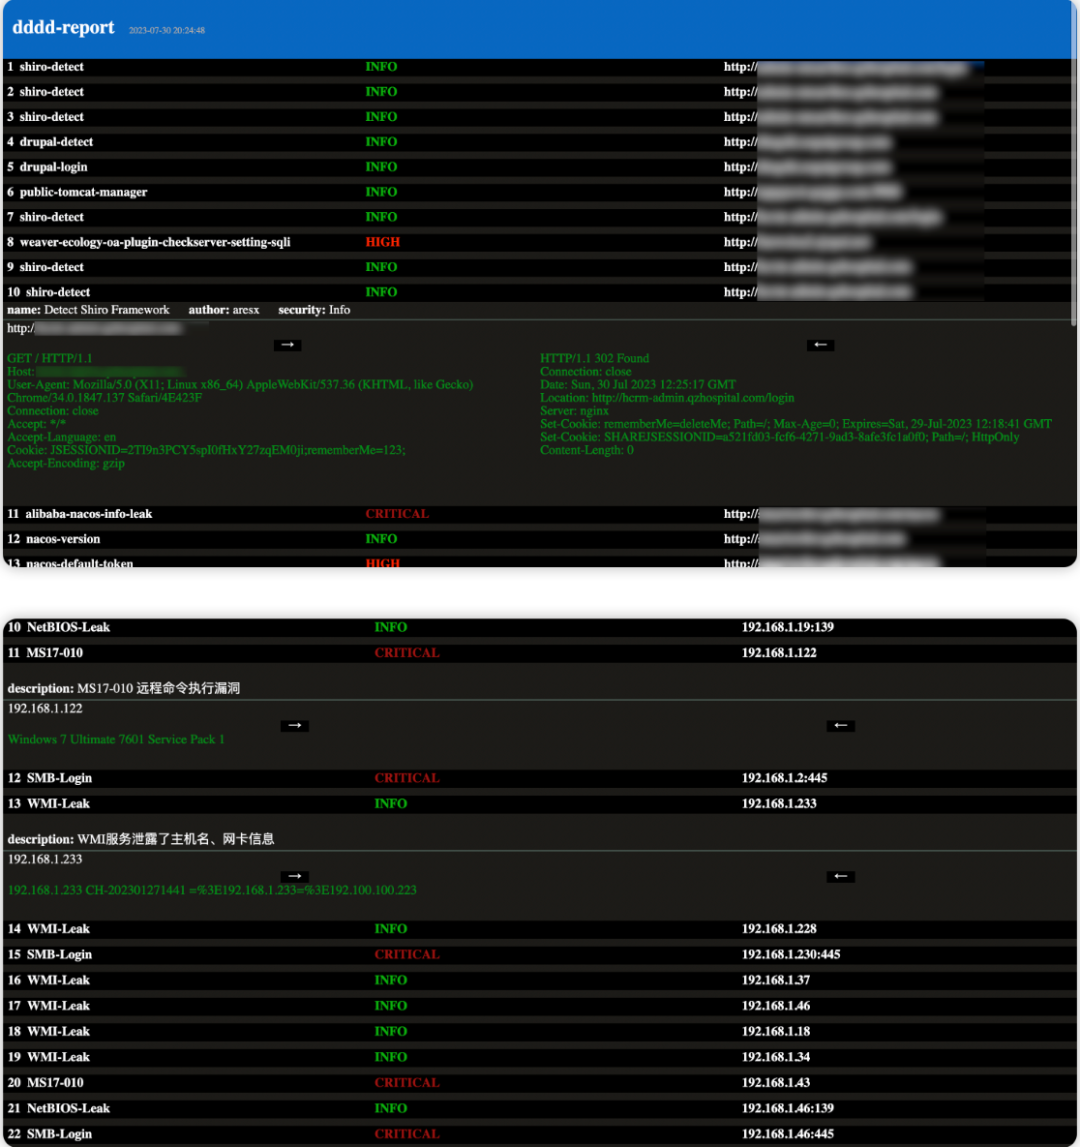Expand row 21 NetBIOS-Leak
This screenshot has width=1080, height=1147.
pyautogui.click(x=540, y=1108)
